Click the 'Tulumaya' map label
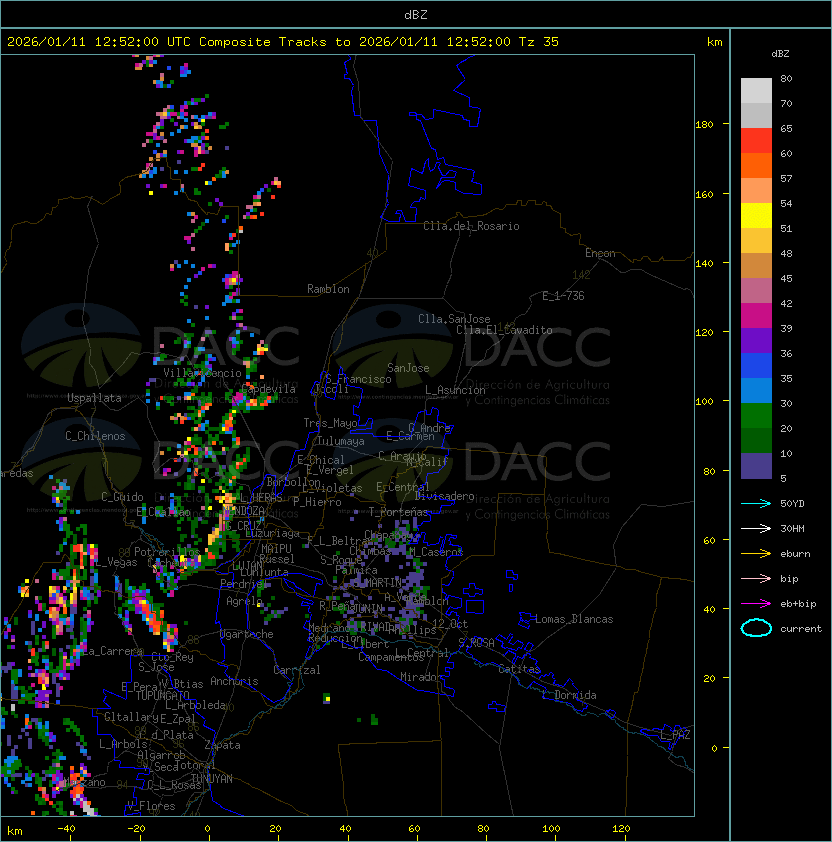This screenshot has width=832, height=842. 341,441
